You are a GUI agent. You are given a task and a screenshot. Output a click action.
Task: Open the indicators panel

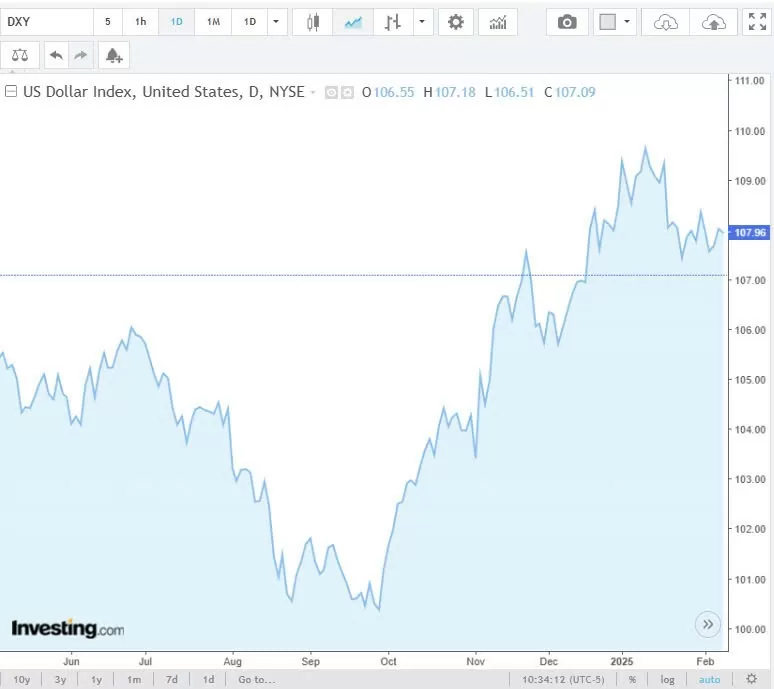click(497, 22)
